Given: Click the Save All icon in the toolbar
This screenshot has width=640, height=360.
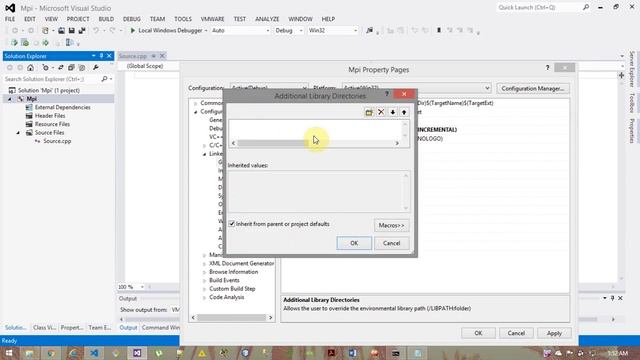Looking at the screenshot, I should 82,31.
